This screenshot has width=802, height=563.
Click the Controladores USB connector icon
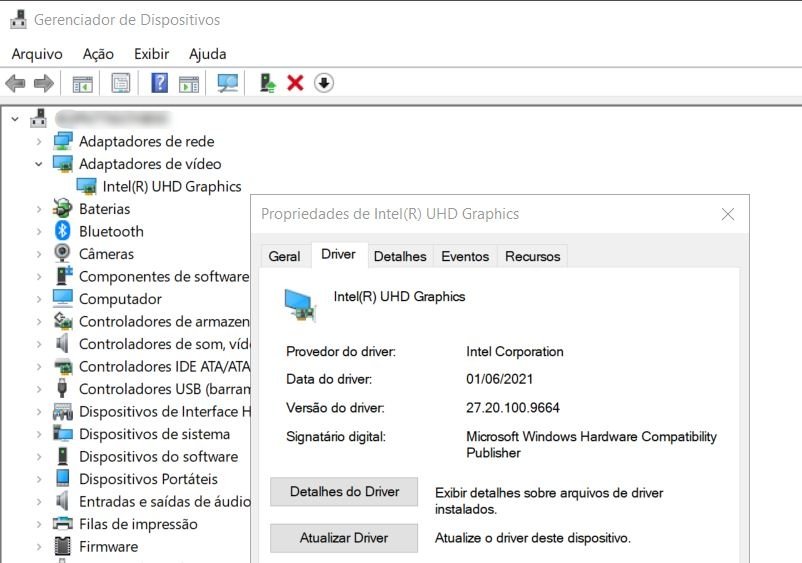(62, 389)
